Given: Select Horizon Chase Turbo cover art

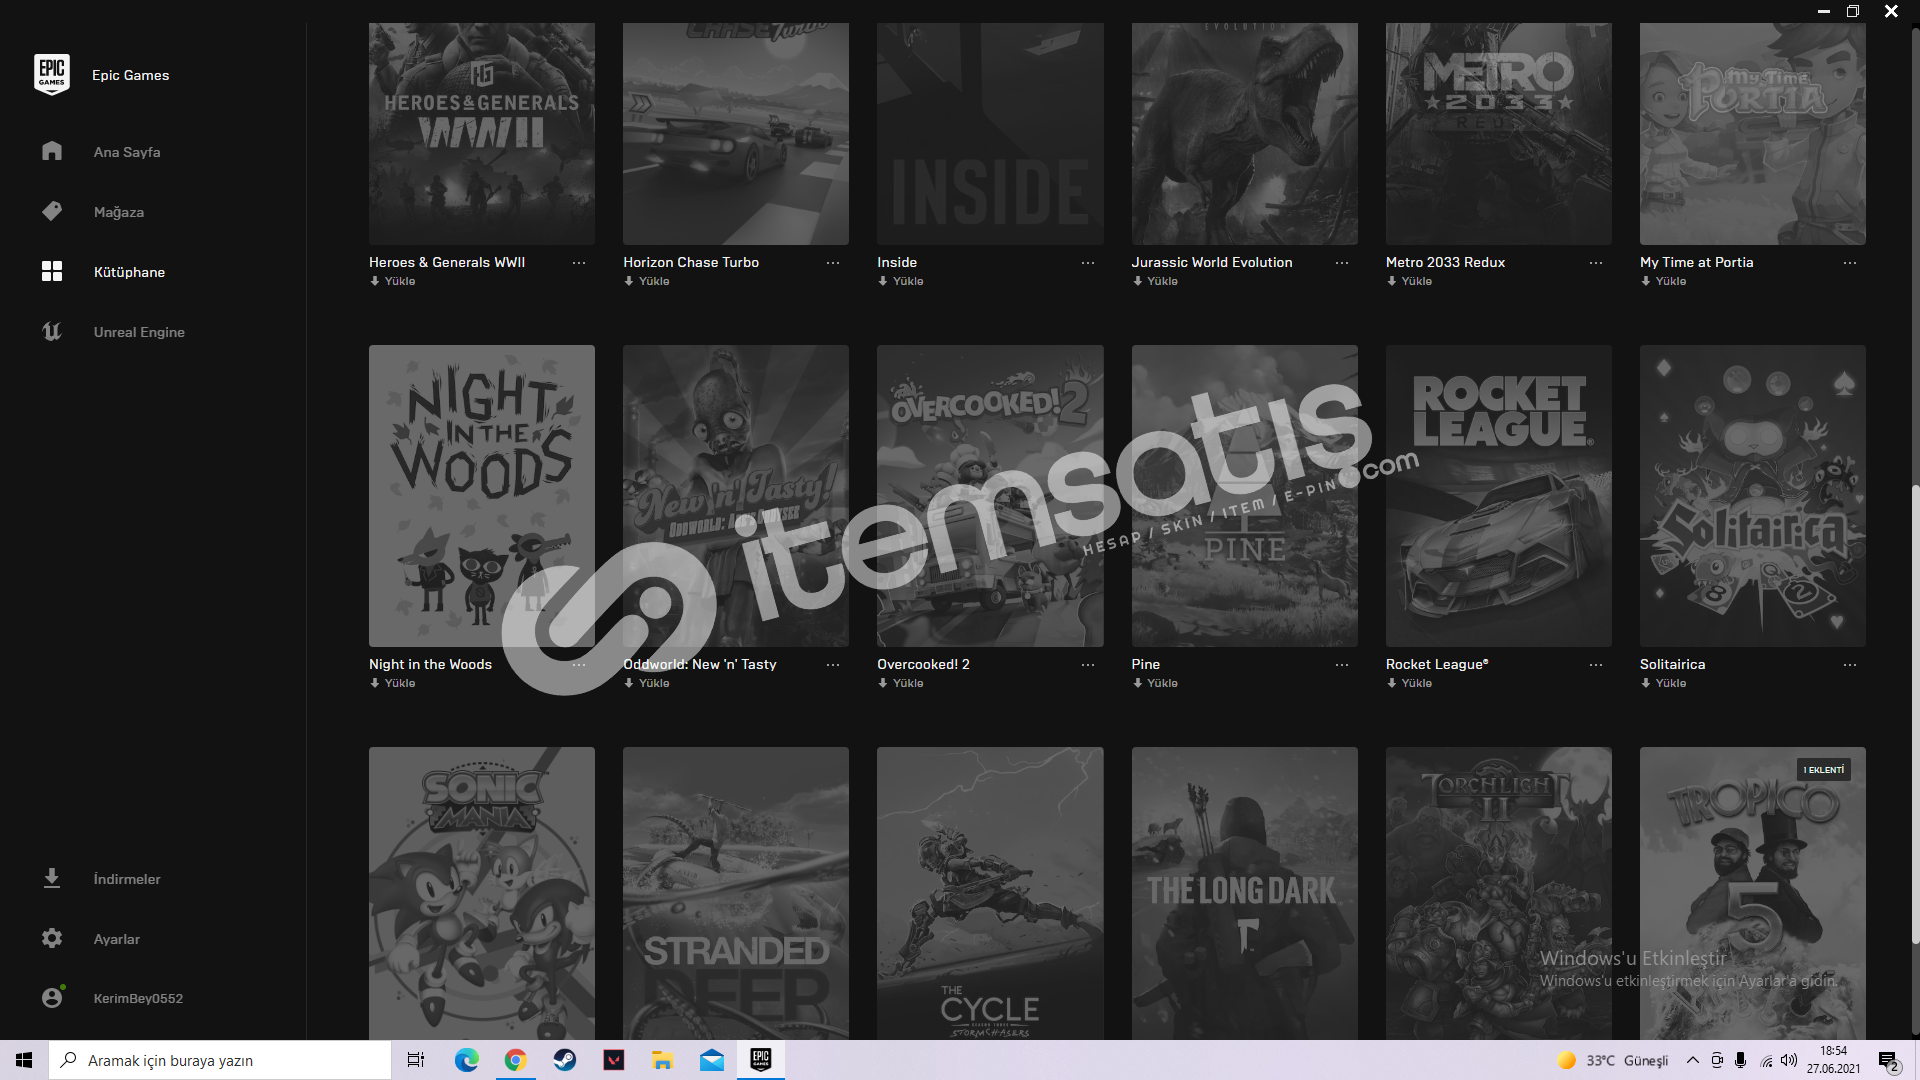Looking at the screenshot, I should click(736, 134).
